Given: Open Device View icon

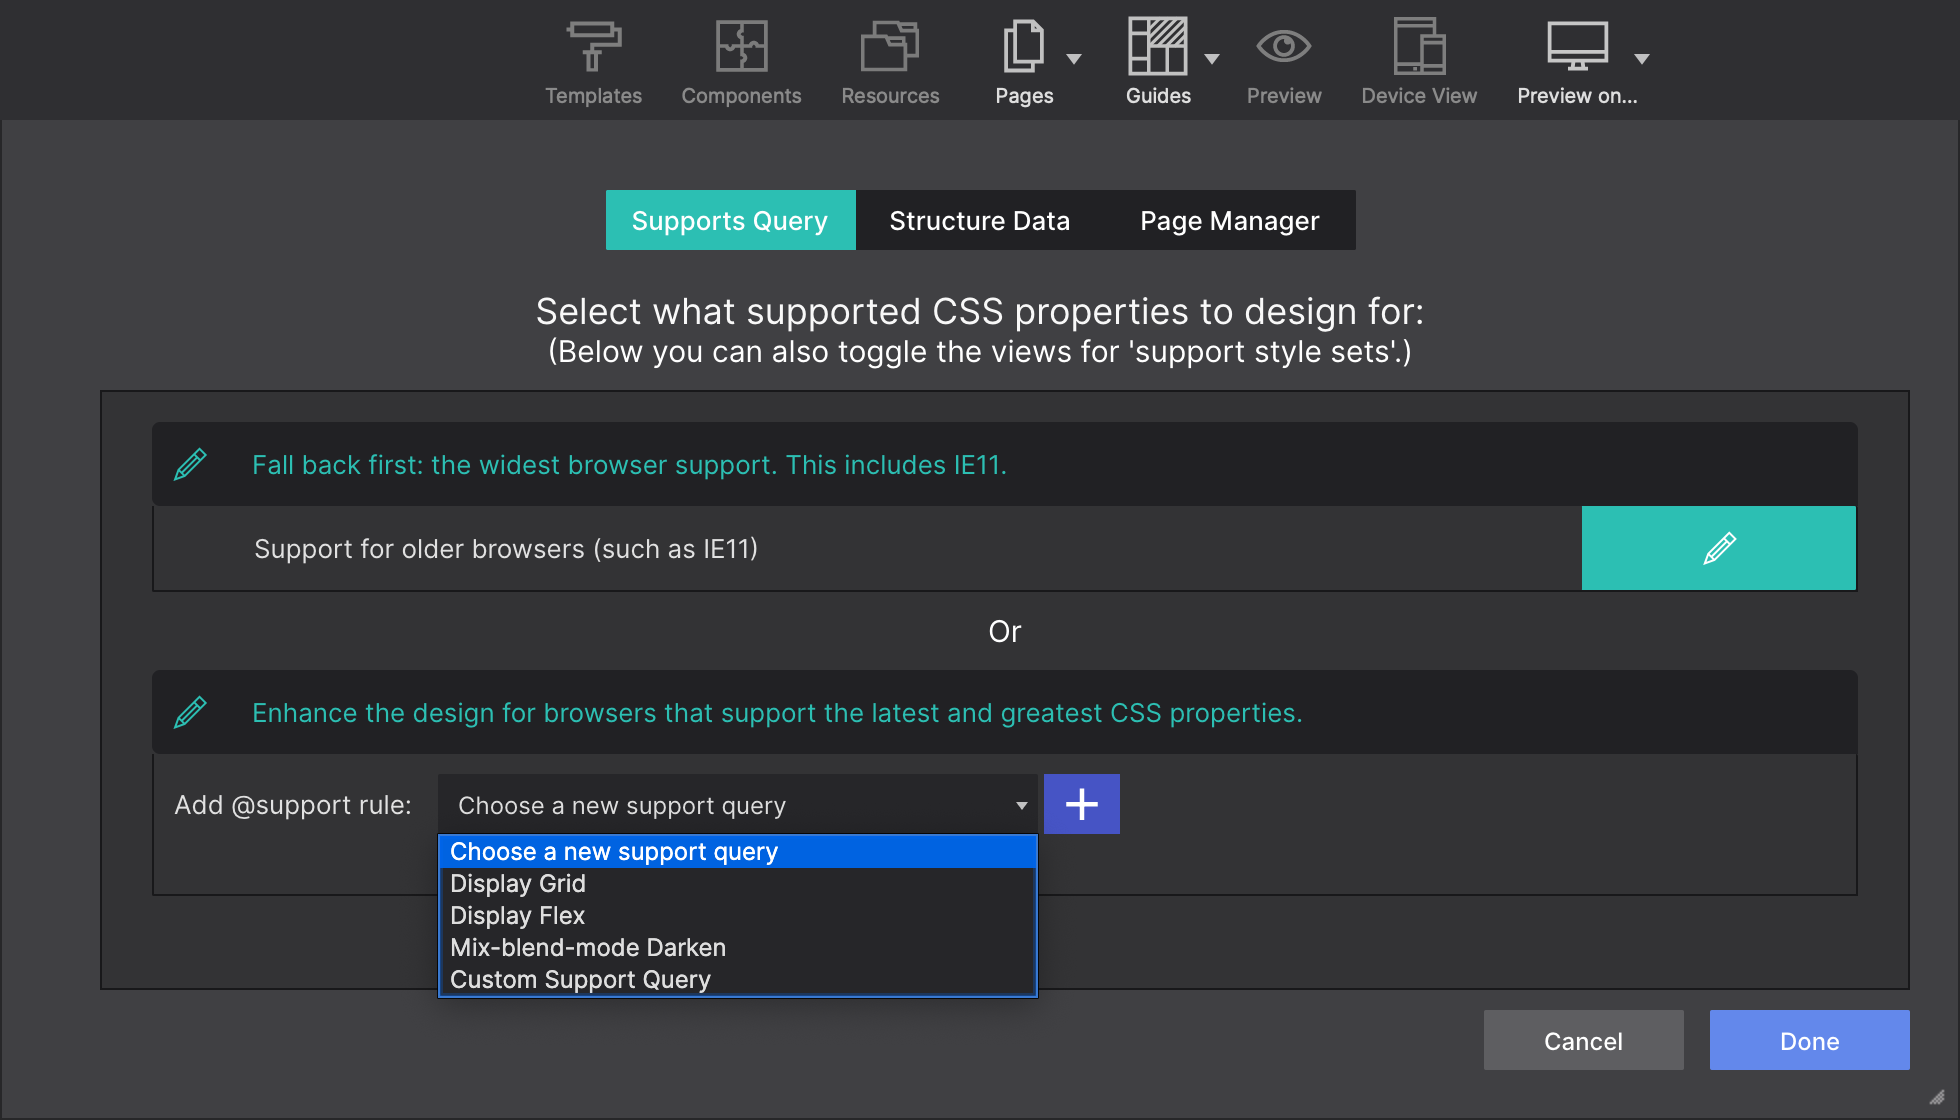Looking at the screenshot, I should click(1419, 46).
